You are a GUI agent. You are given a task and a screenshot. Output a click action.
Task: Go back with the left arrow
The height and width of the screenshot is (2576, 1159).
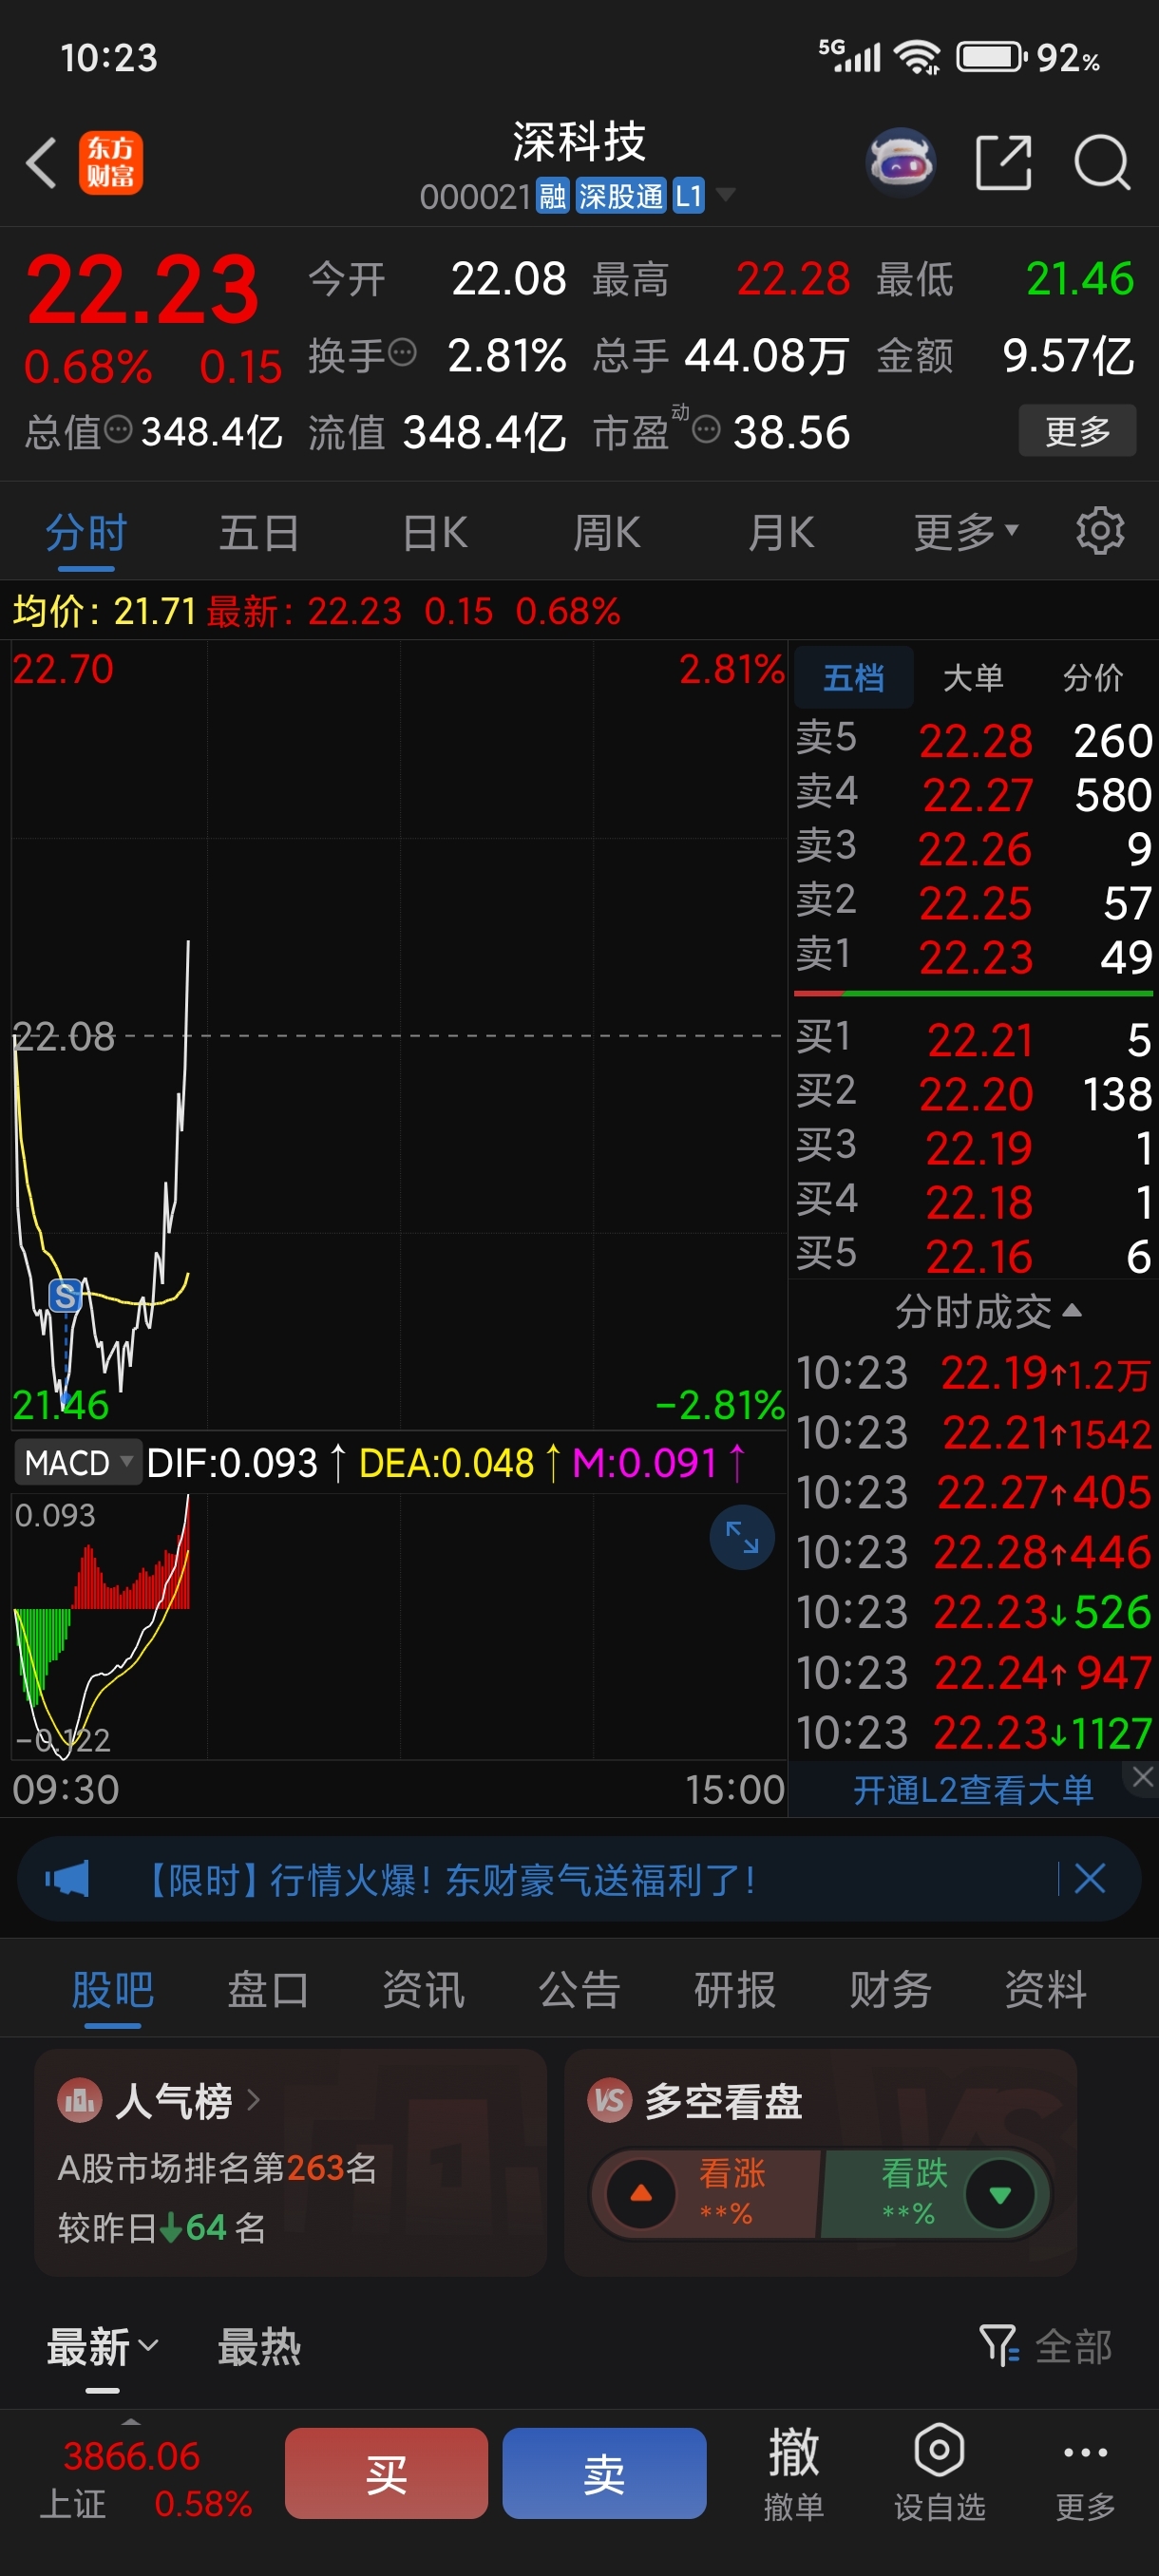tap(41, 163)
